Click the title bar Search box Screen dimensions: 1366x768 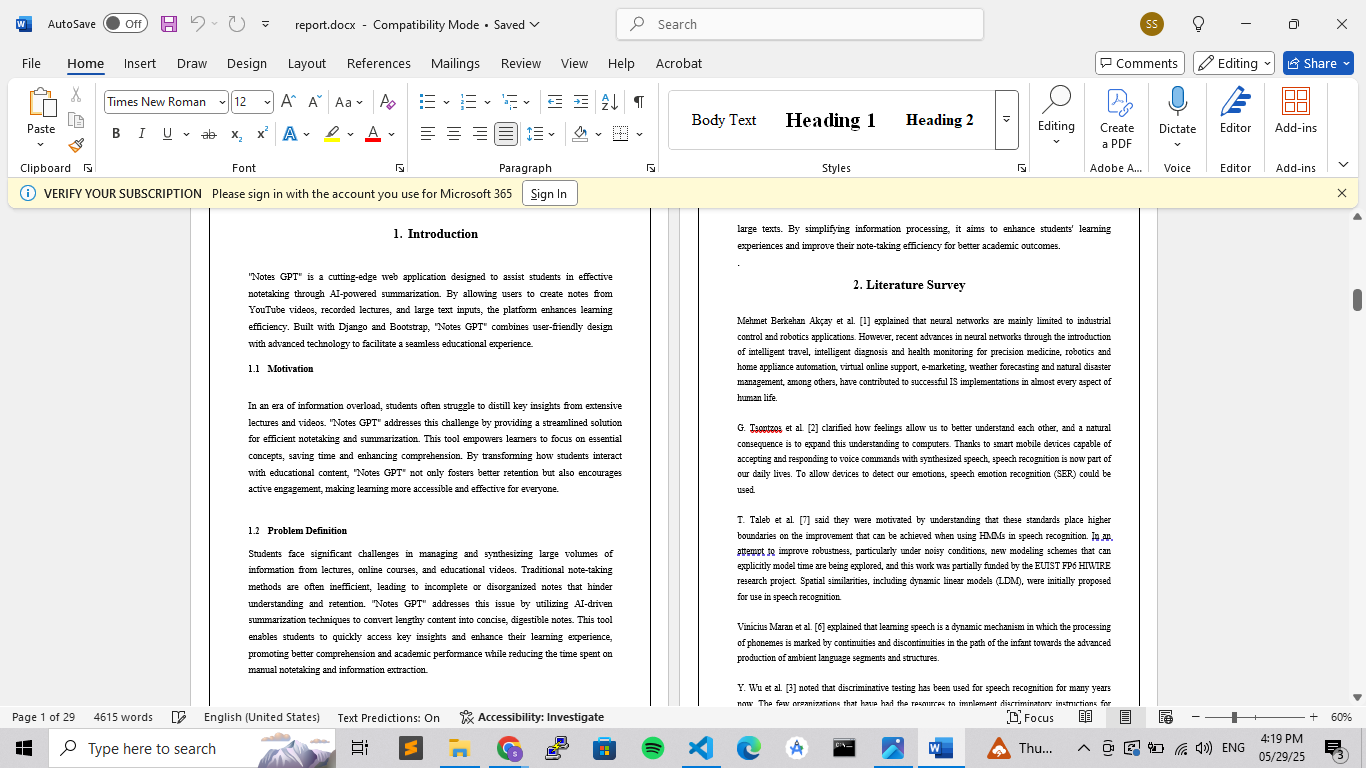click(800, 24)
